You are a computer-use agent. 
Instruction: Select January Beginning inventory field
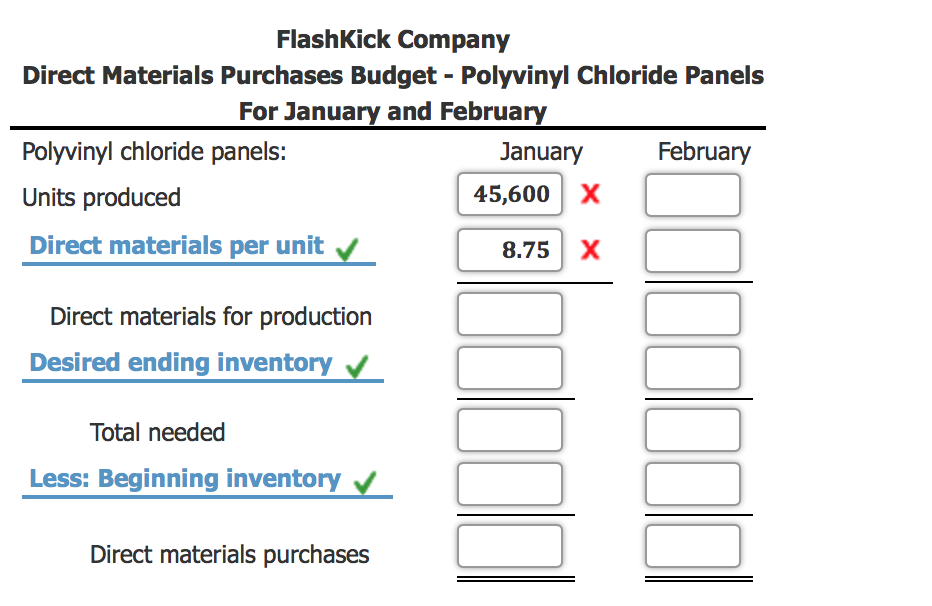pos(510,483)
